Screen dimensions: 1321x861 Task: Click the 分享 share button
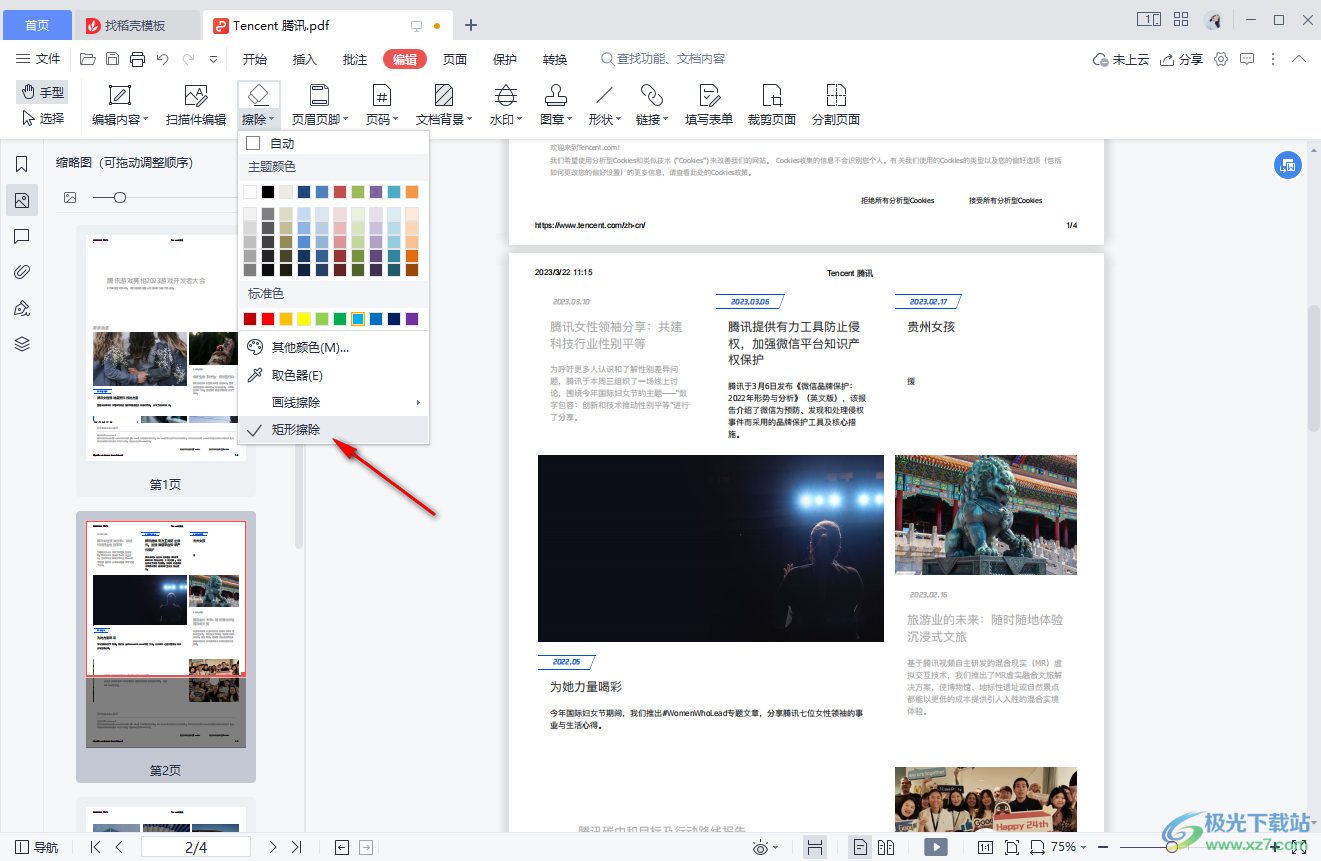point(1181,59)
